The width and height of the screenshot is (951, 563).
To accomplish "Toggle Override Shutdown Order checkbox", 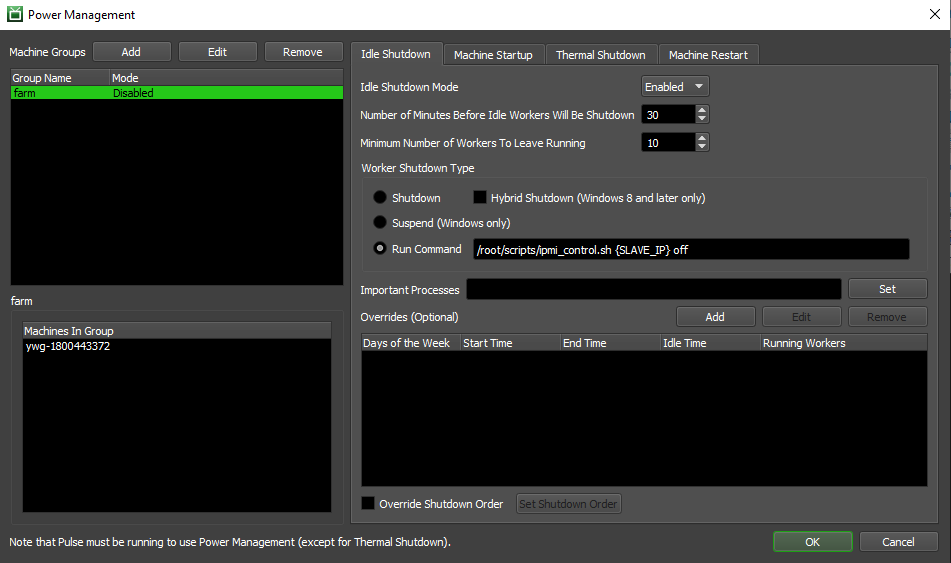I will pyautogui.click(x=368, y=504).
